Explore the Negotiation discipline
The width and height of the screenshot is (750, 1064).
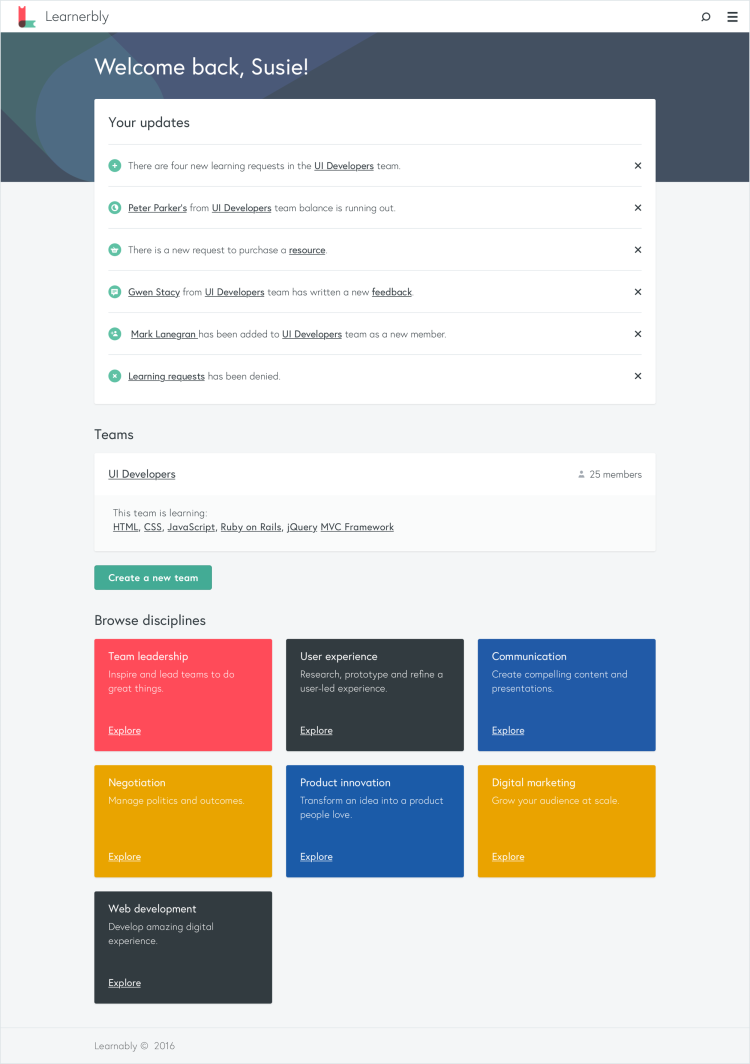coord(124,856)
